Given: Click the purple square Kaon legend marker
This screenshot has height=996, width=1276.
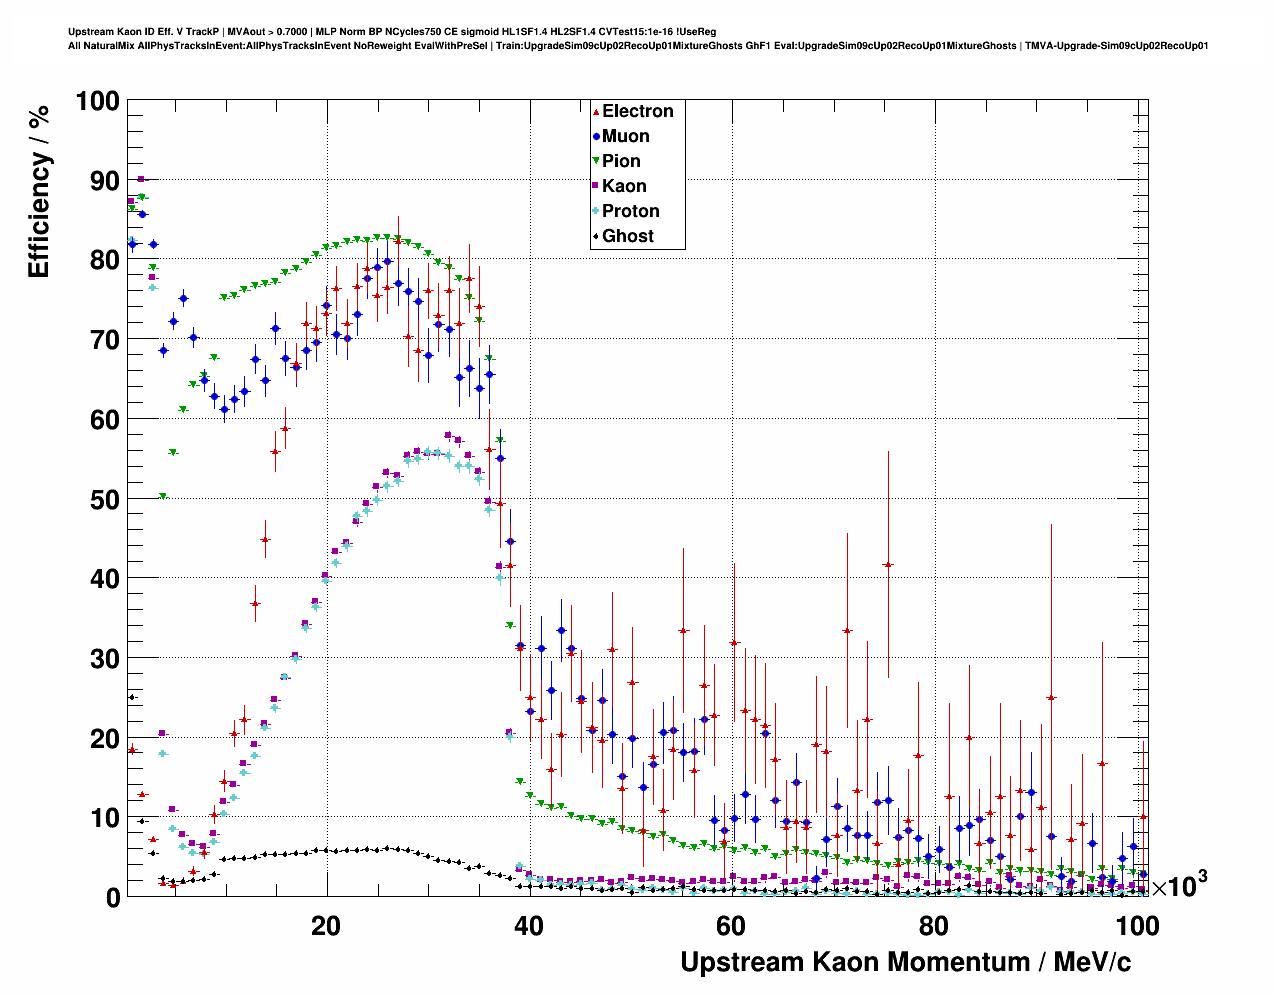Looking at the screenshot, I should (x=597, y=187).
